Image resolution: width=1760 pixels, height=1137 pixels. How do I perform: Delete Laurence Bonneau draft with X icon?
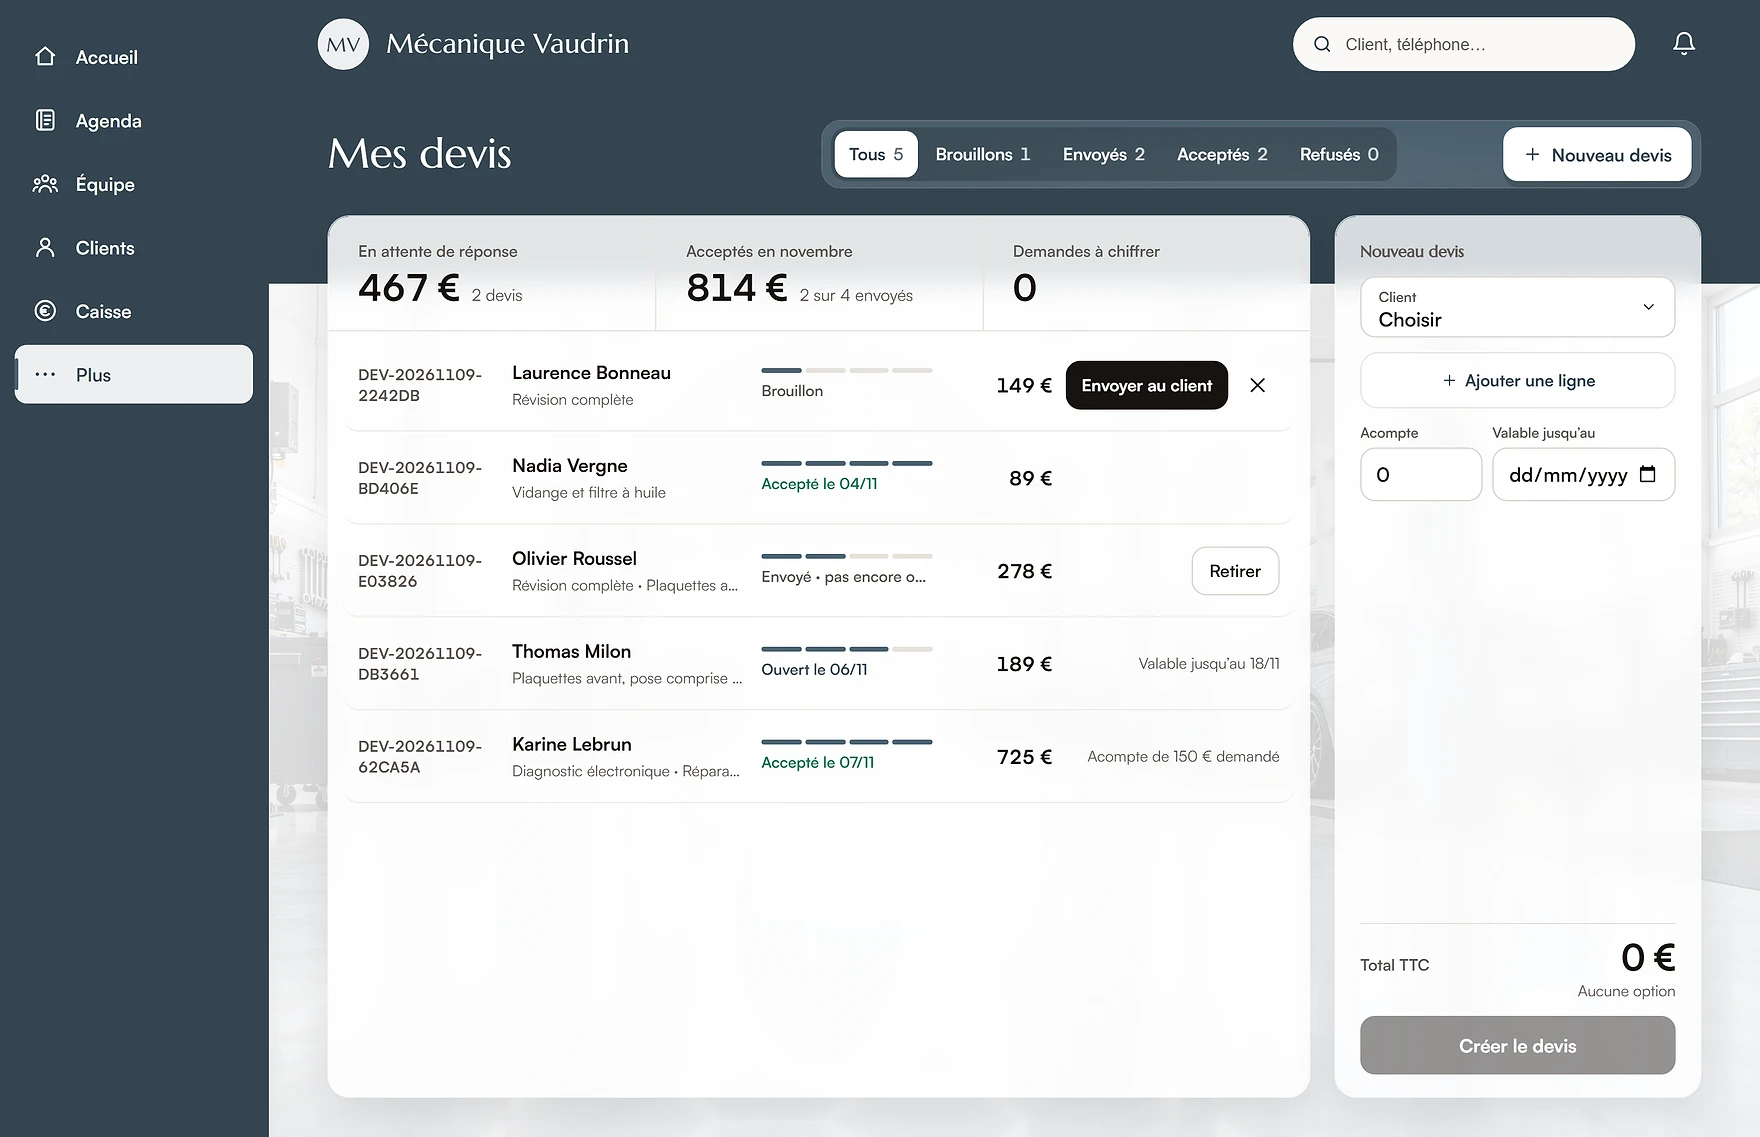1258,385
